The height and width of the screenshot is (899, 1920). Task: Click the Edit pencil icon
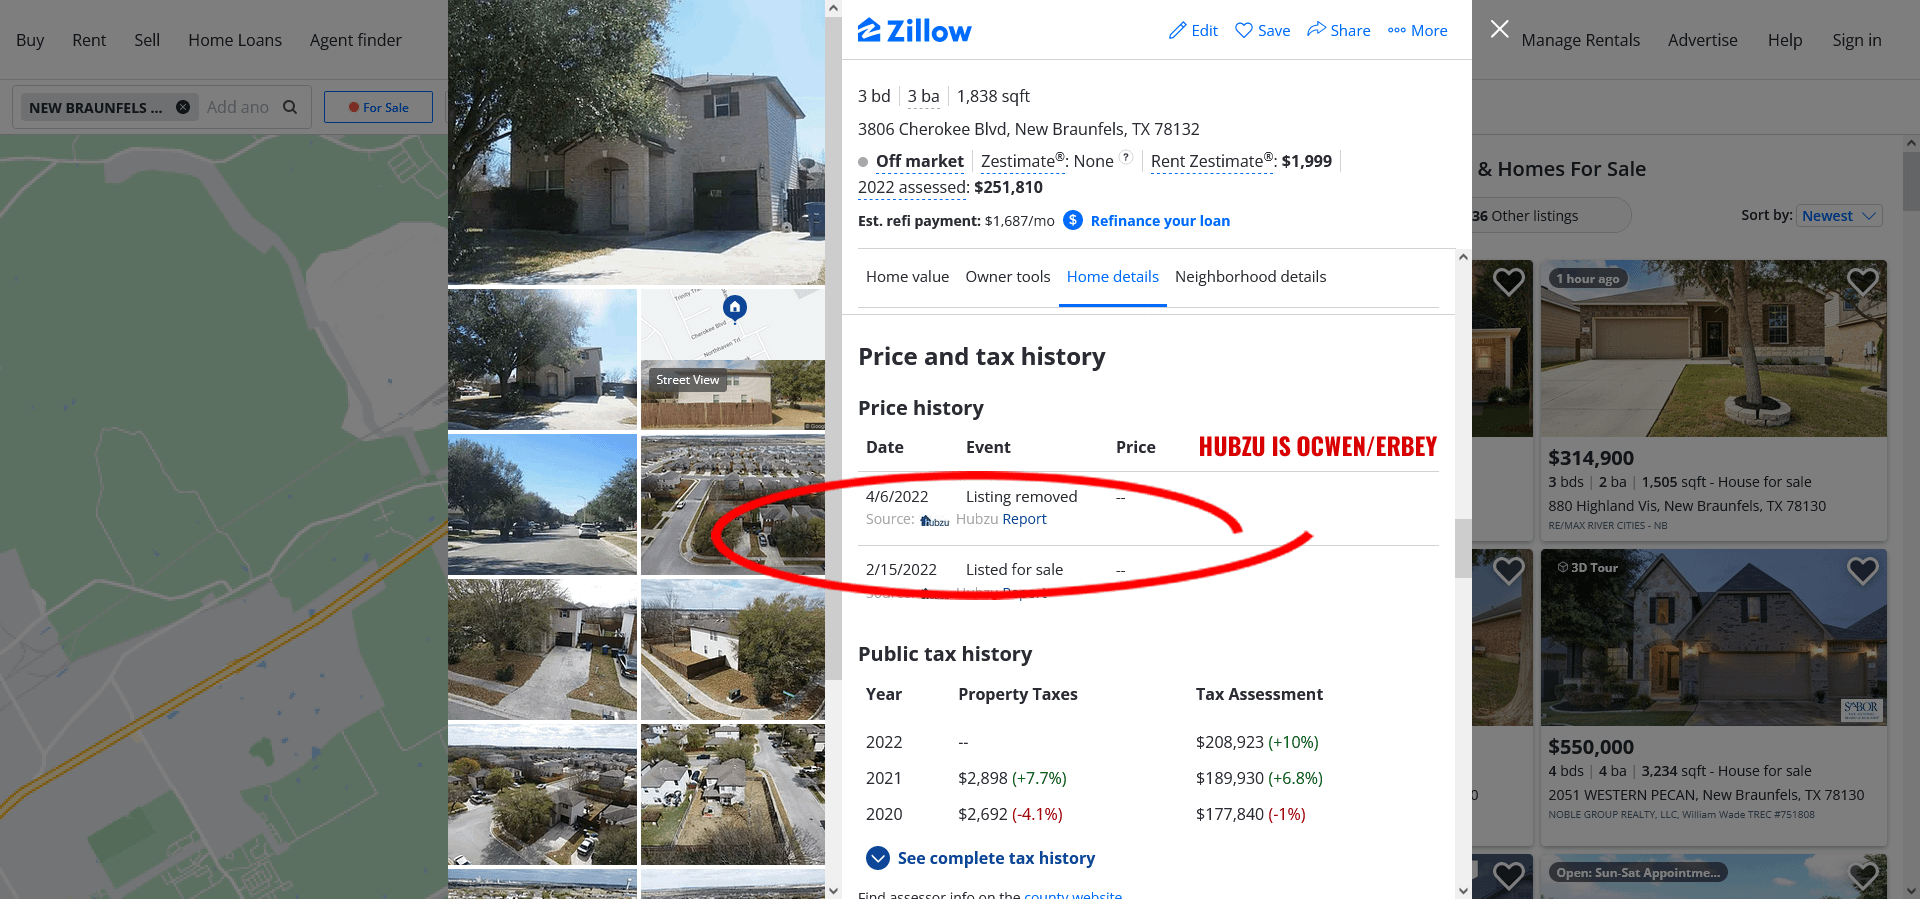1177,31
